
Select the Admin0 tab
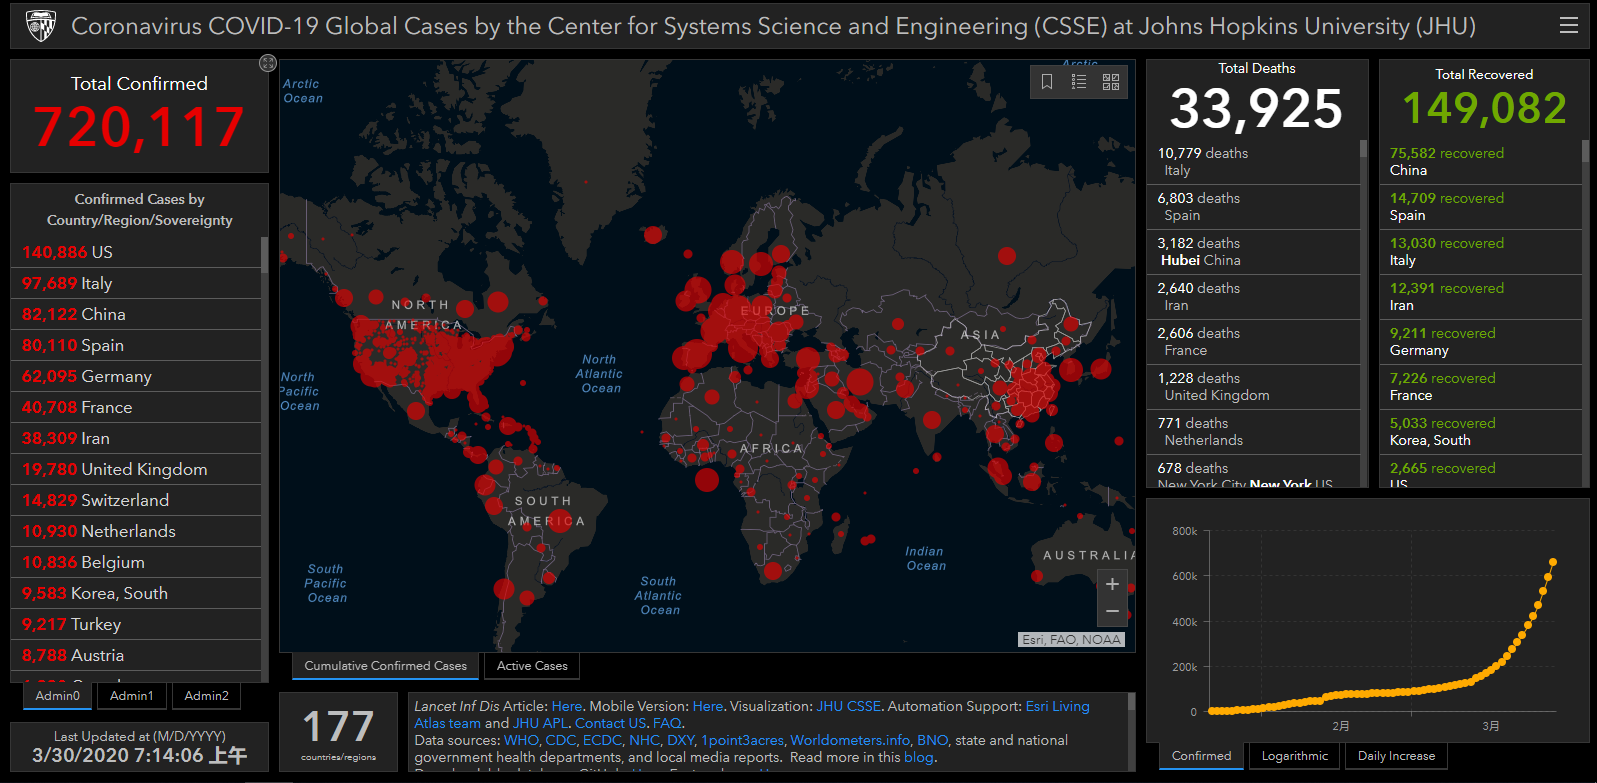pos(57,695)
